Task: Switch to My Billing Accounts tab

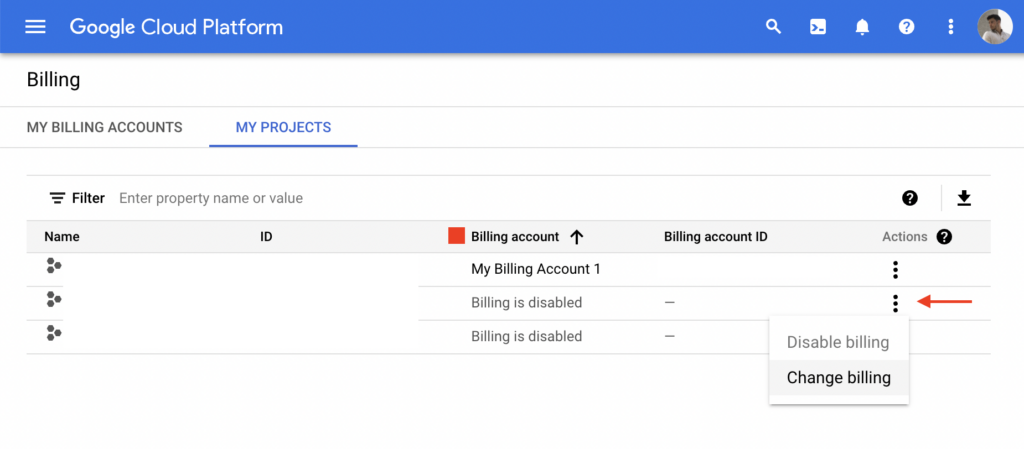Action: click(x=104, y=127)
